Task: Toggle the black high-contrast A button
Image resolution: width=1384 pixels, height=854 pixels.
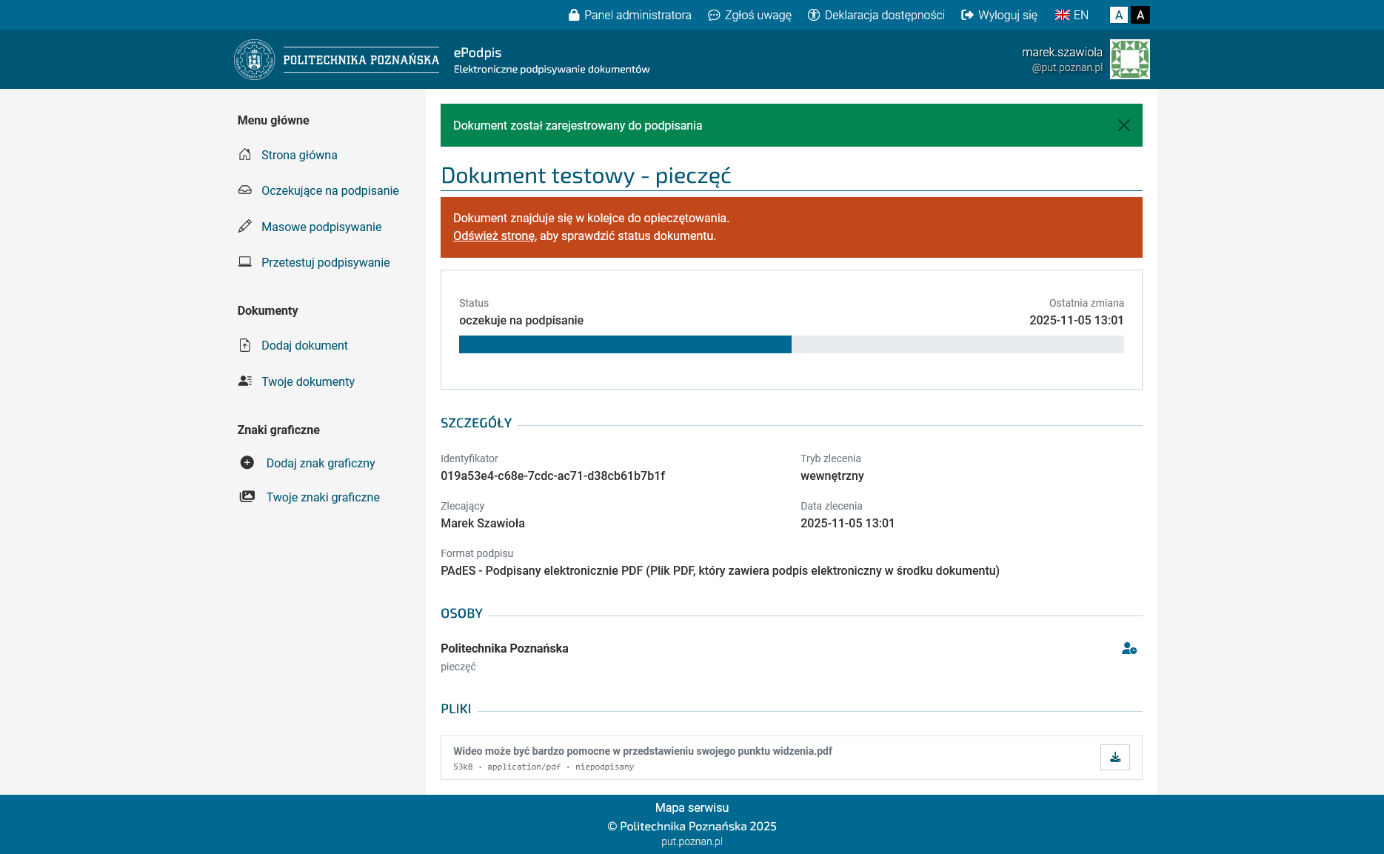Action: [x=1141, y=15]
